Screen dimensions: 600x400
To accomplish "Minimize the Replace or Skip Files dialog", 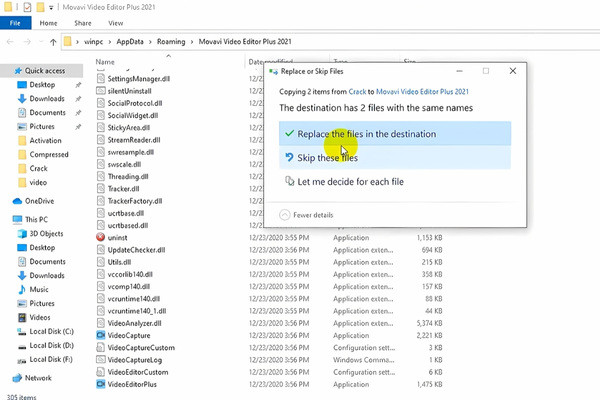I will tap(460, 71).
